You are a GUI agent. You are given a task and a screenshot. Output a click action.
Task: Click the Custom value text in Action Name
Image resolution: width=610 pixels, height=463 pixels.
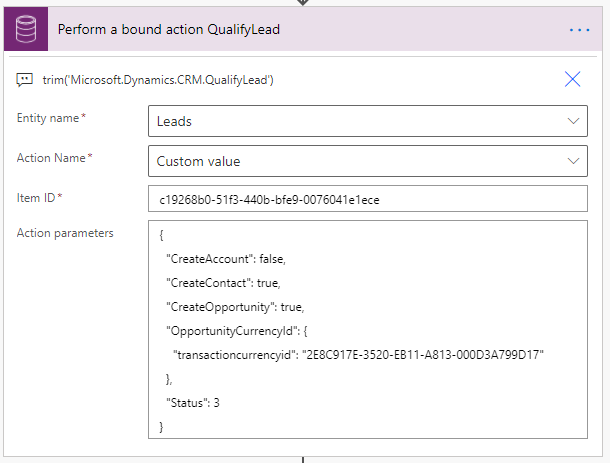click(x=198, y=160)
